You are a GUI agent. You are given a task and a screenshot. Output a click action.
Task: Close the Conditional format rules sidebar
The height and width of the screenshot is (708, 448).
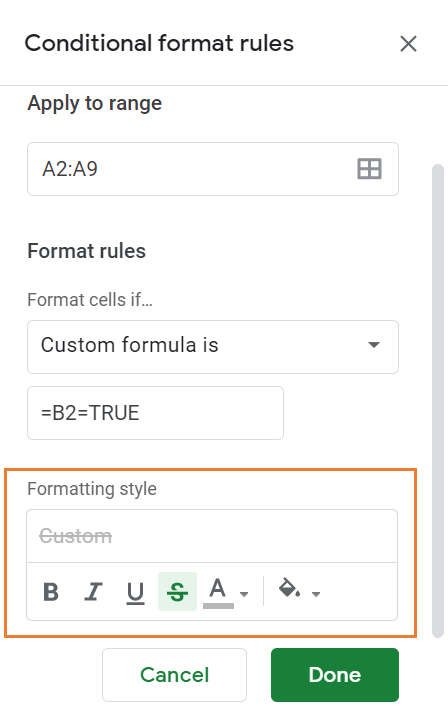pos(408,44)
